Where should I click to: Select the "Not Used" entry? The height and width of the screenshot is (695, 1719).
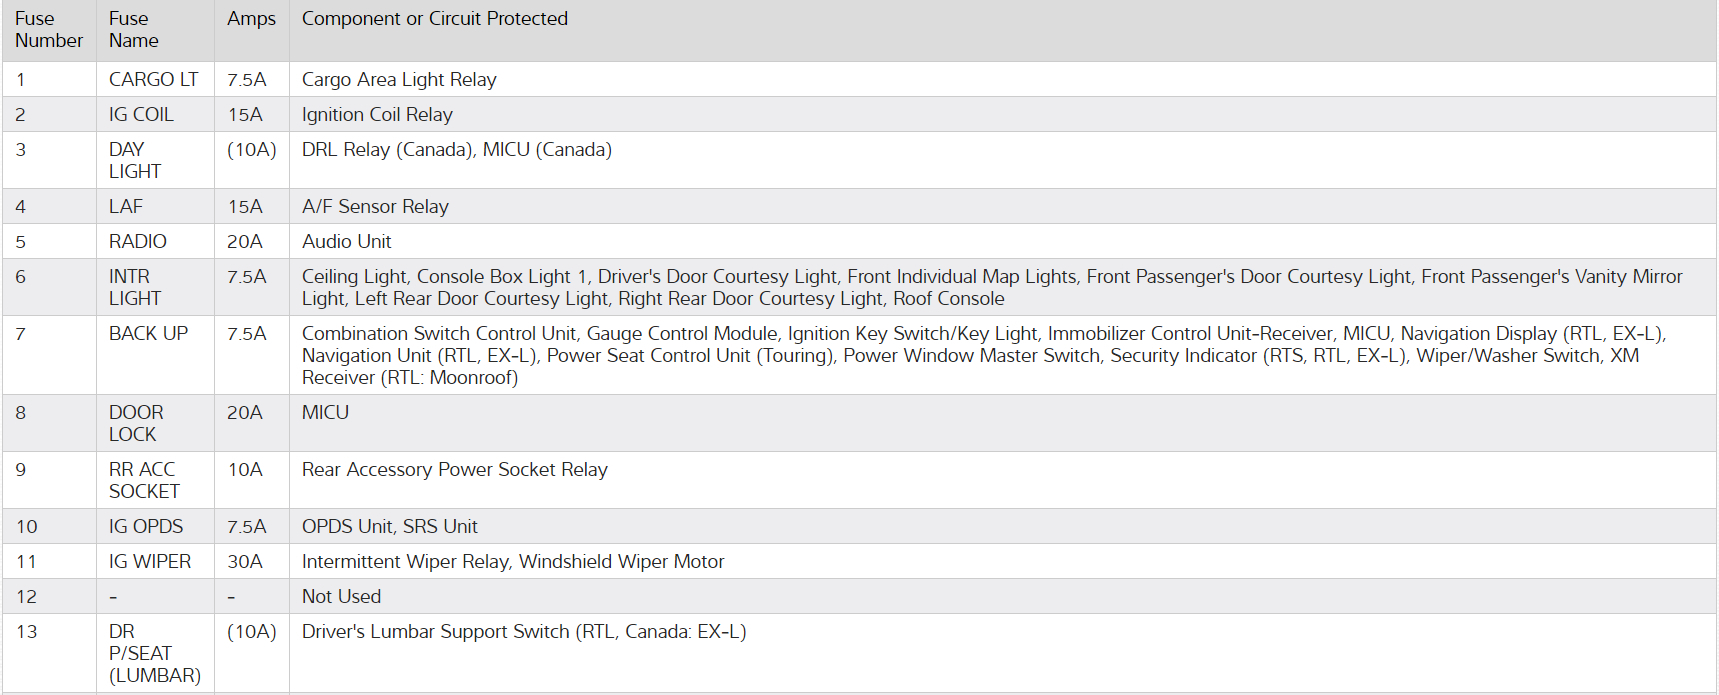pyautogui.click(x=341, y=597)
